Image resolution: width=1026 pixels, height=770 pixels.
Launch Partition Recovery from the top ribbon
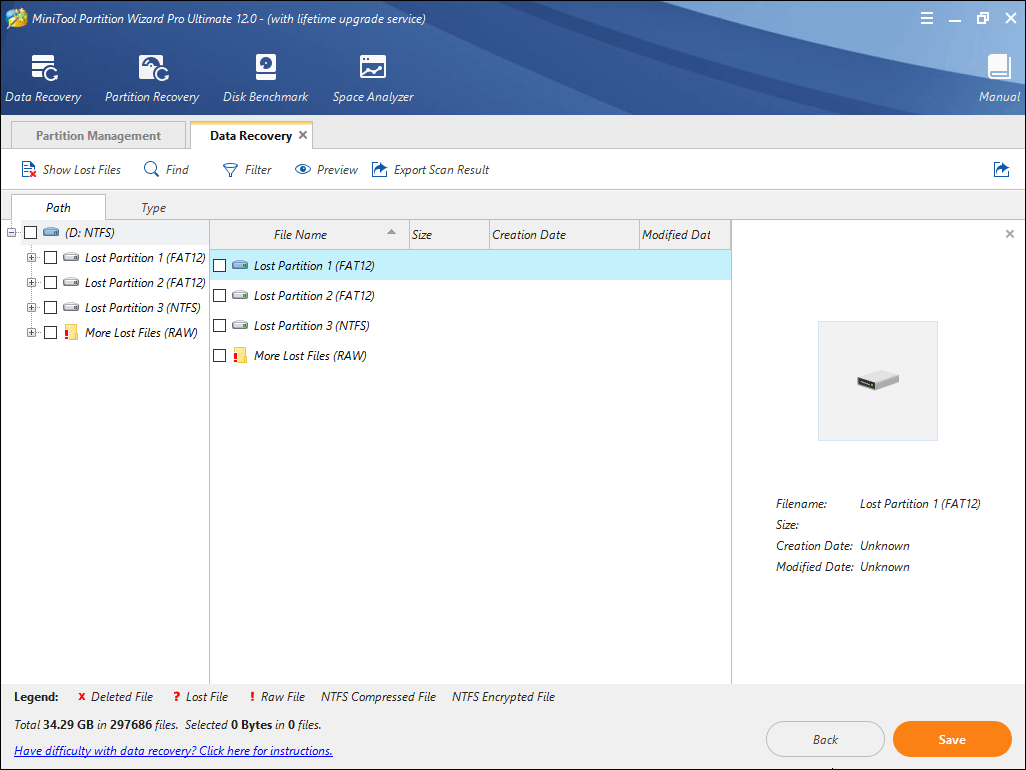coord(152,69)
